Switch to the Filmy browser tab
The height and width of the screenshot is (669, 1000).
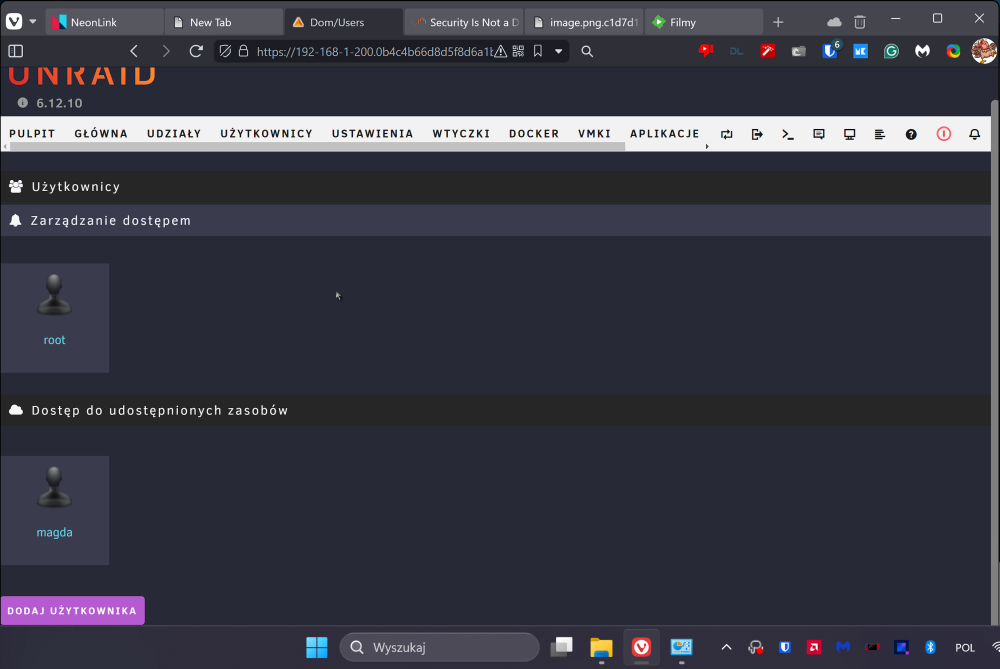(703, 22)
